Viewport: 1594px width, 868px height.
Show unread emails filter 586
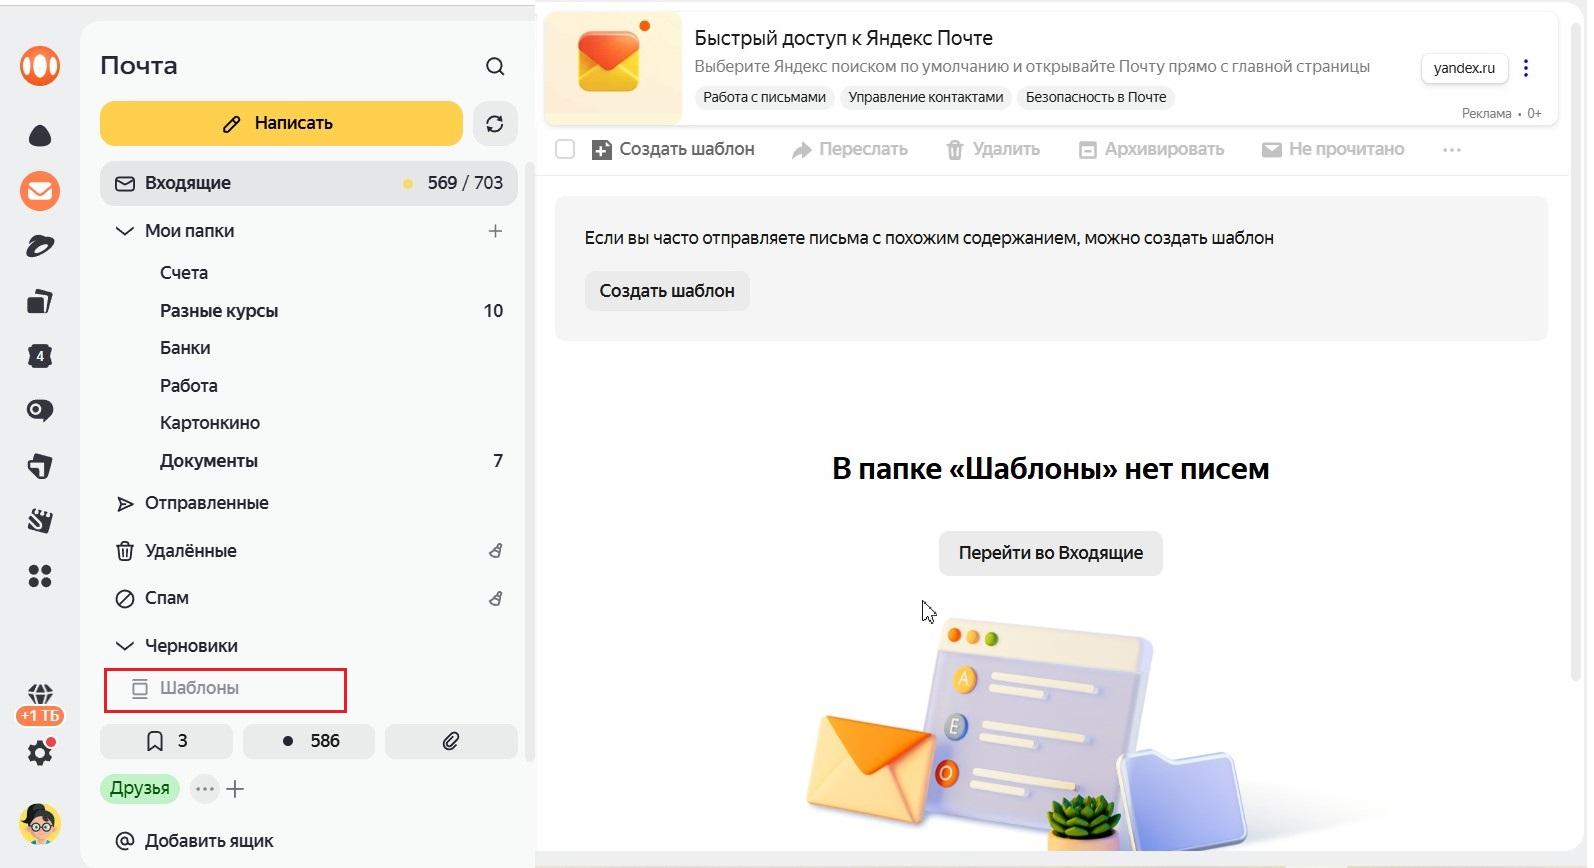pos(309,741)
